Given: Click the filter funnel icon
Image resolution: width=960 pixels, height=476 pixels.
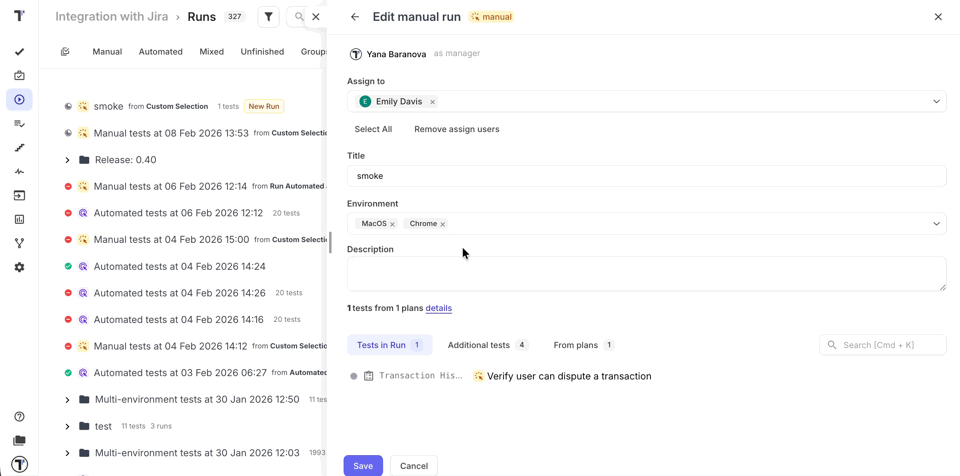Looking at the screenshot, I should (268, 17).
